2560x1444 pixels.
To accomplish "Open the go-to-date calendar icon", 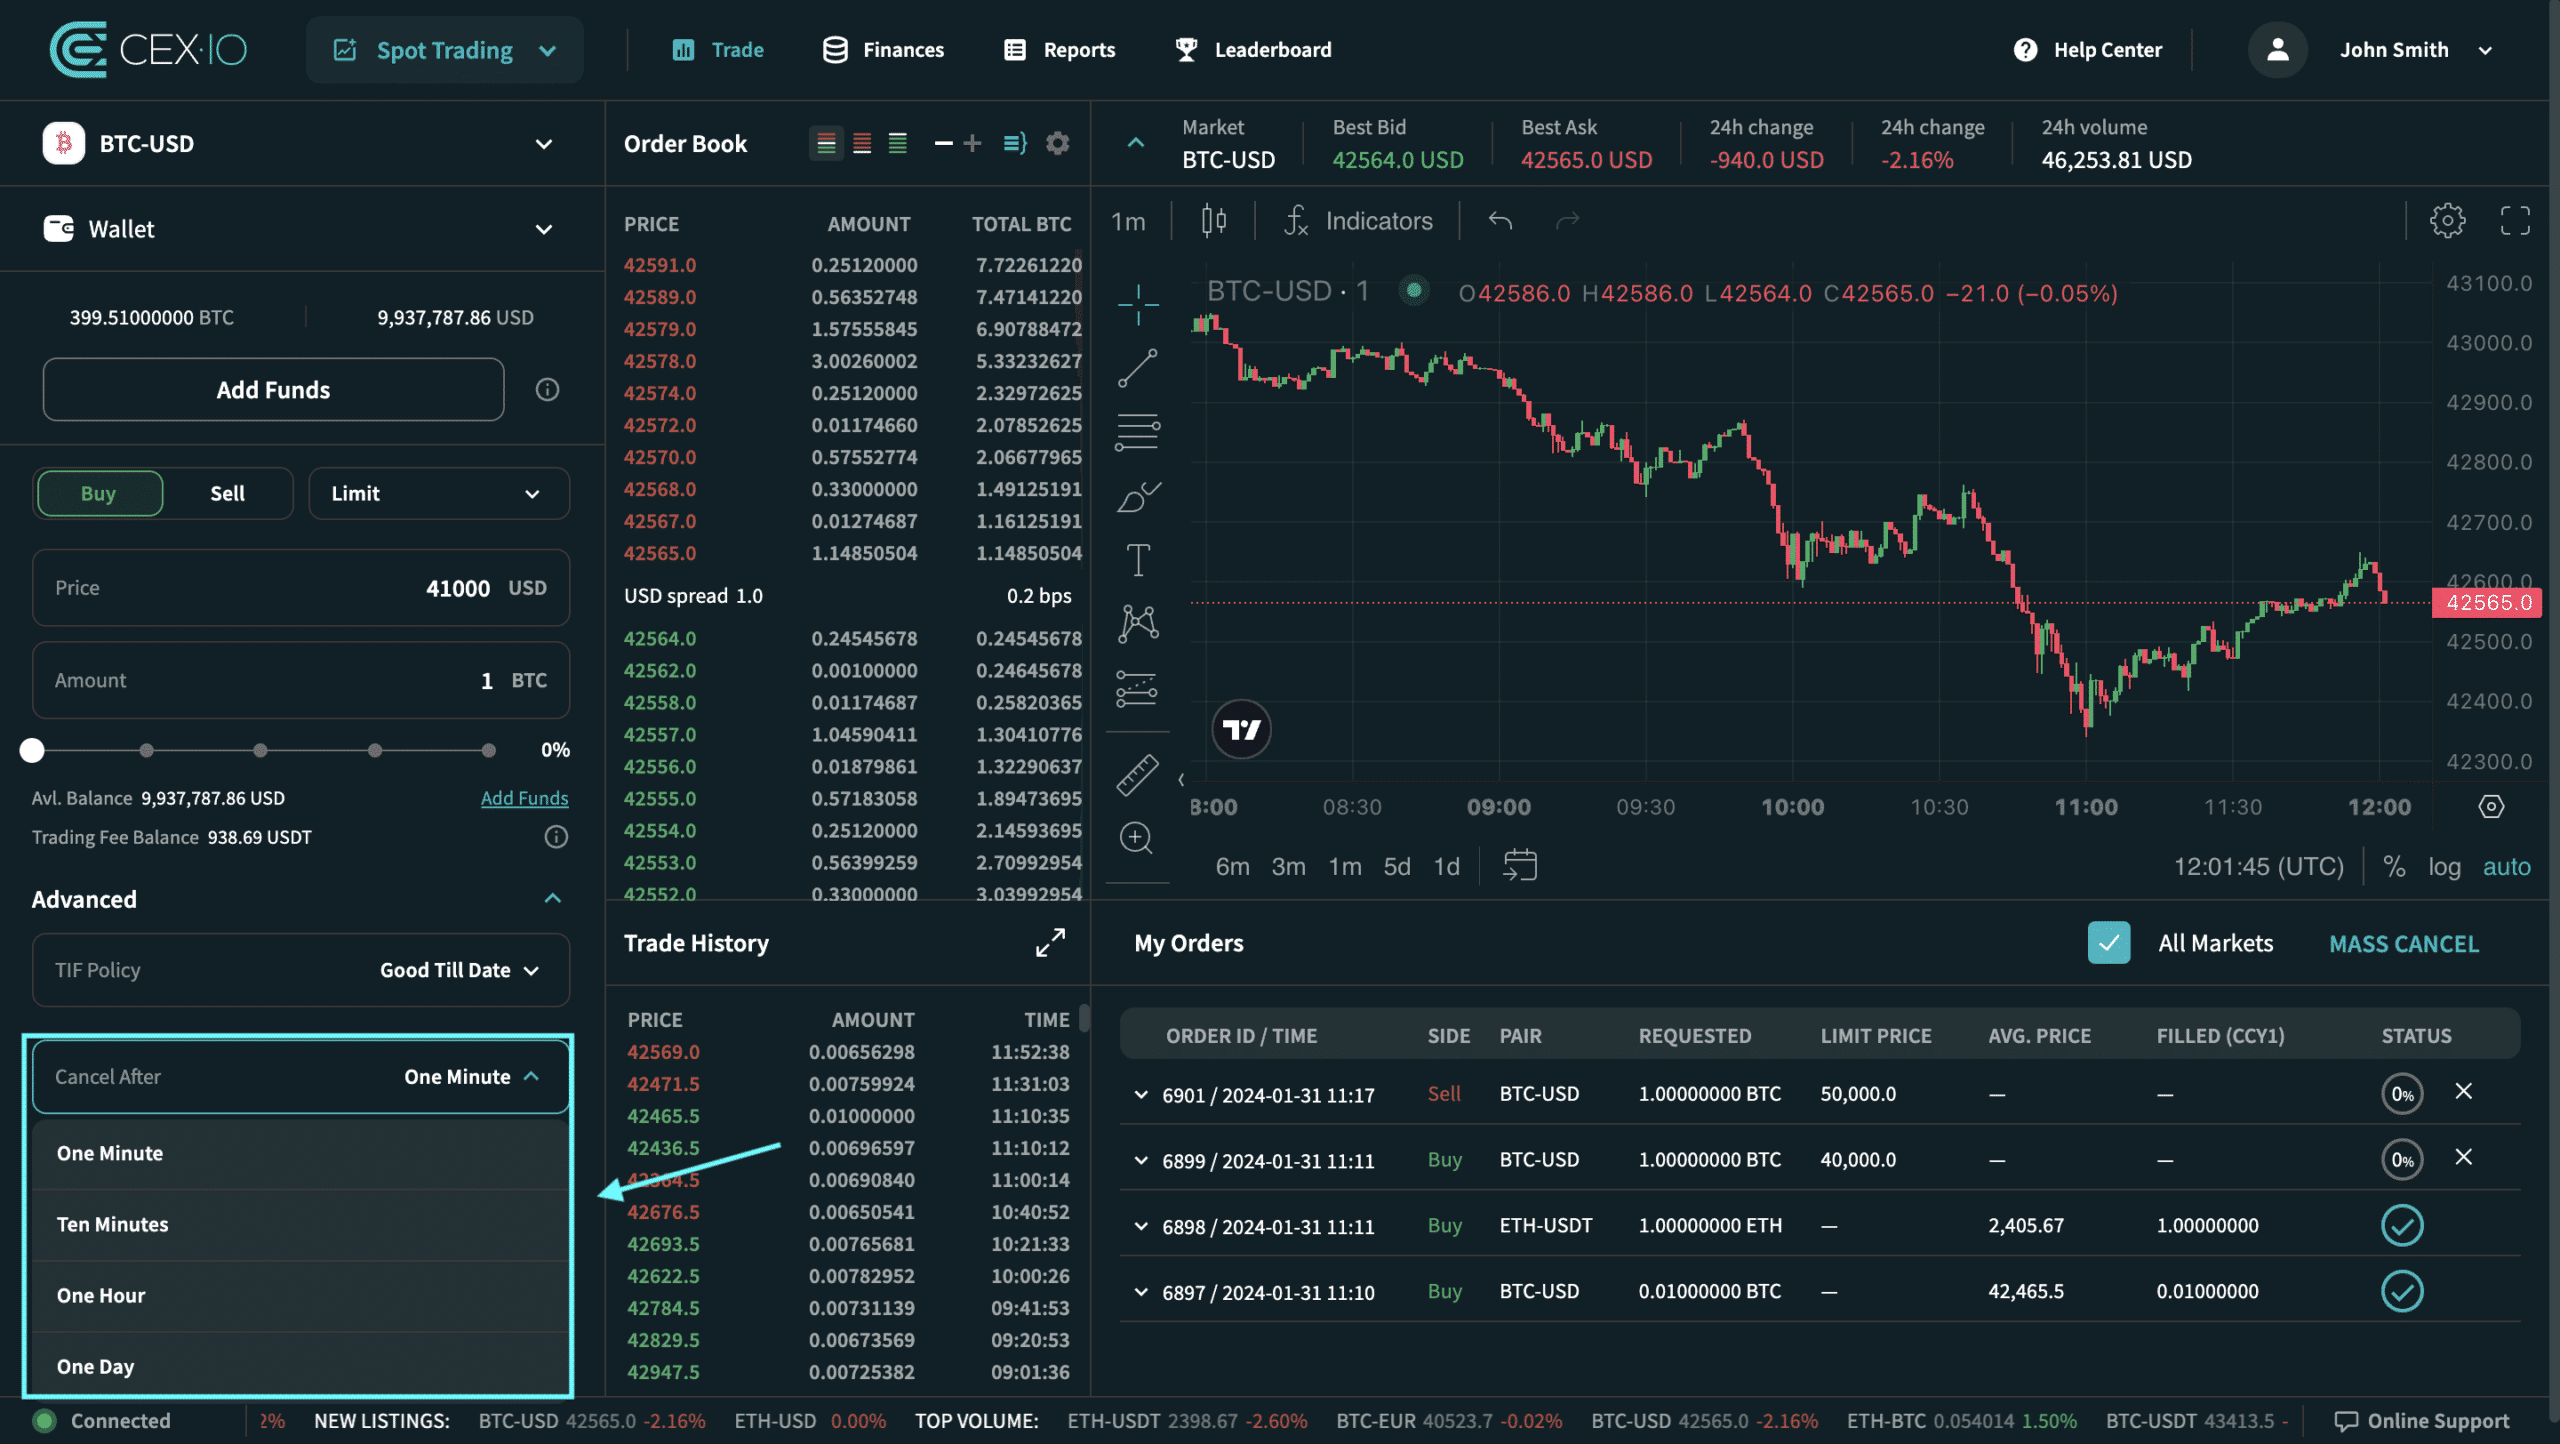I will 1520,865.
